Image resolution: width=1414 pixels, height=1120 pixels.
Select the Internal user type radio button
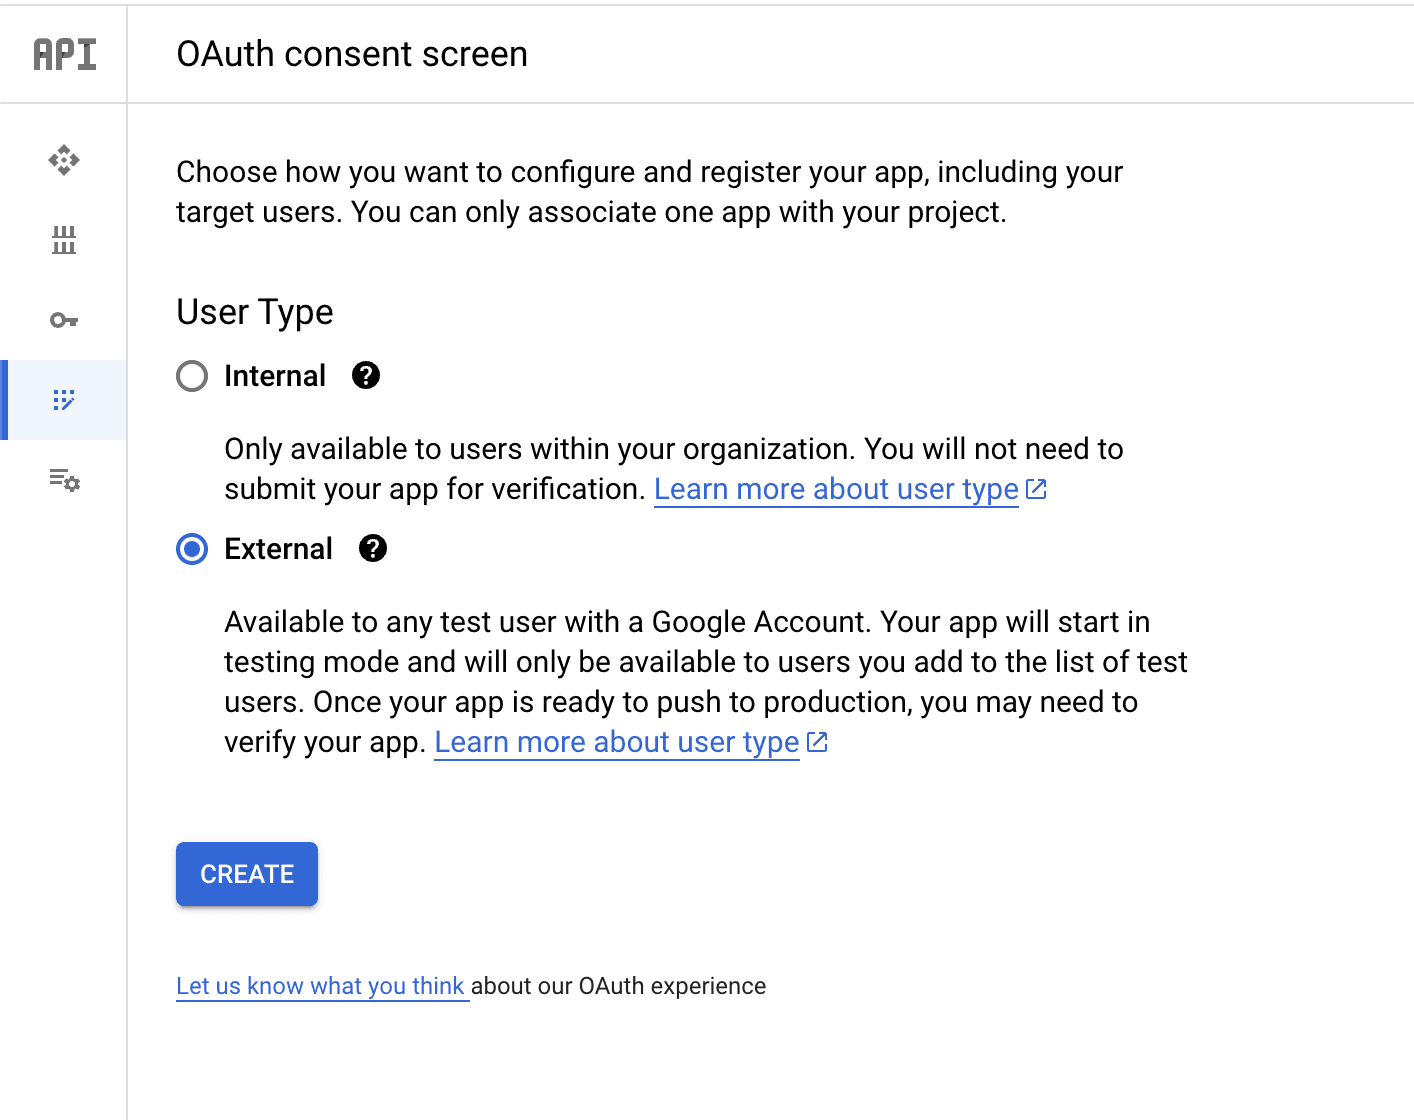click(x=191, y=376)
